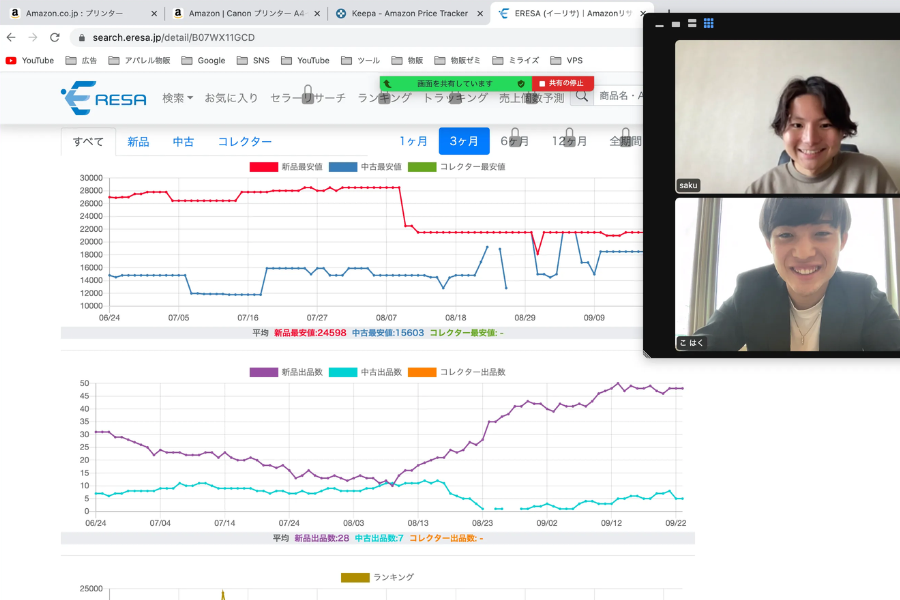Open the 物販 bookmark folder
Screen dimensions: 900x600
click(408, 60)
